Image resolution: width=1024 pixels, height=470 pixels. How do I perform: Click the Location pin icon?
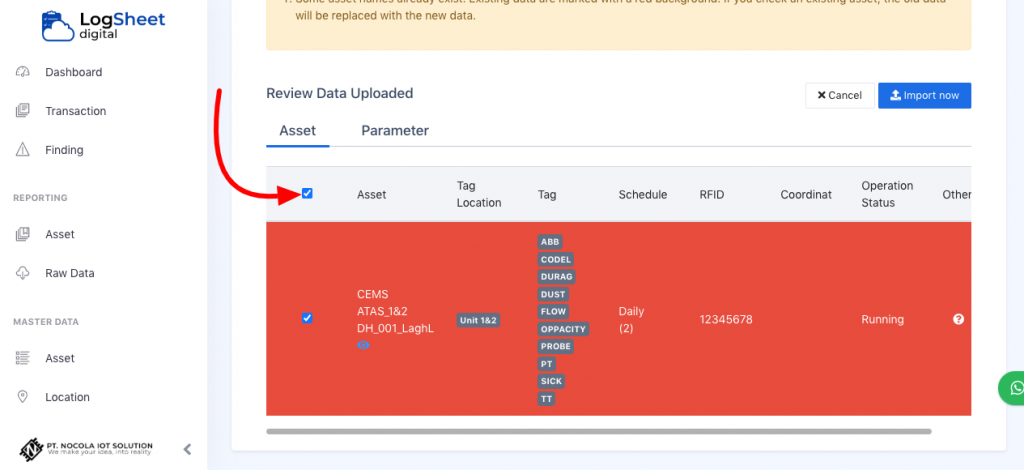23,397
